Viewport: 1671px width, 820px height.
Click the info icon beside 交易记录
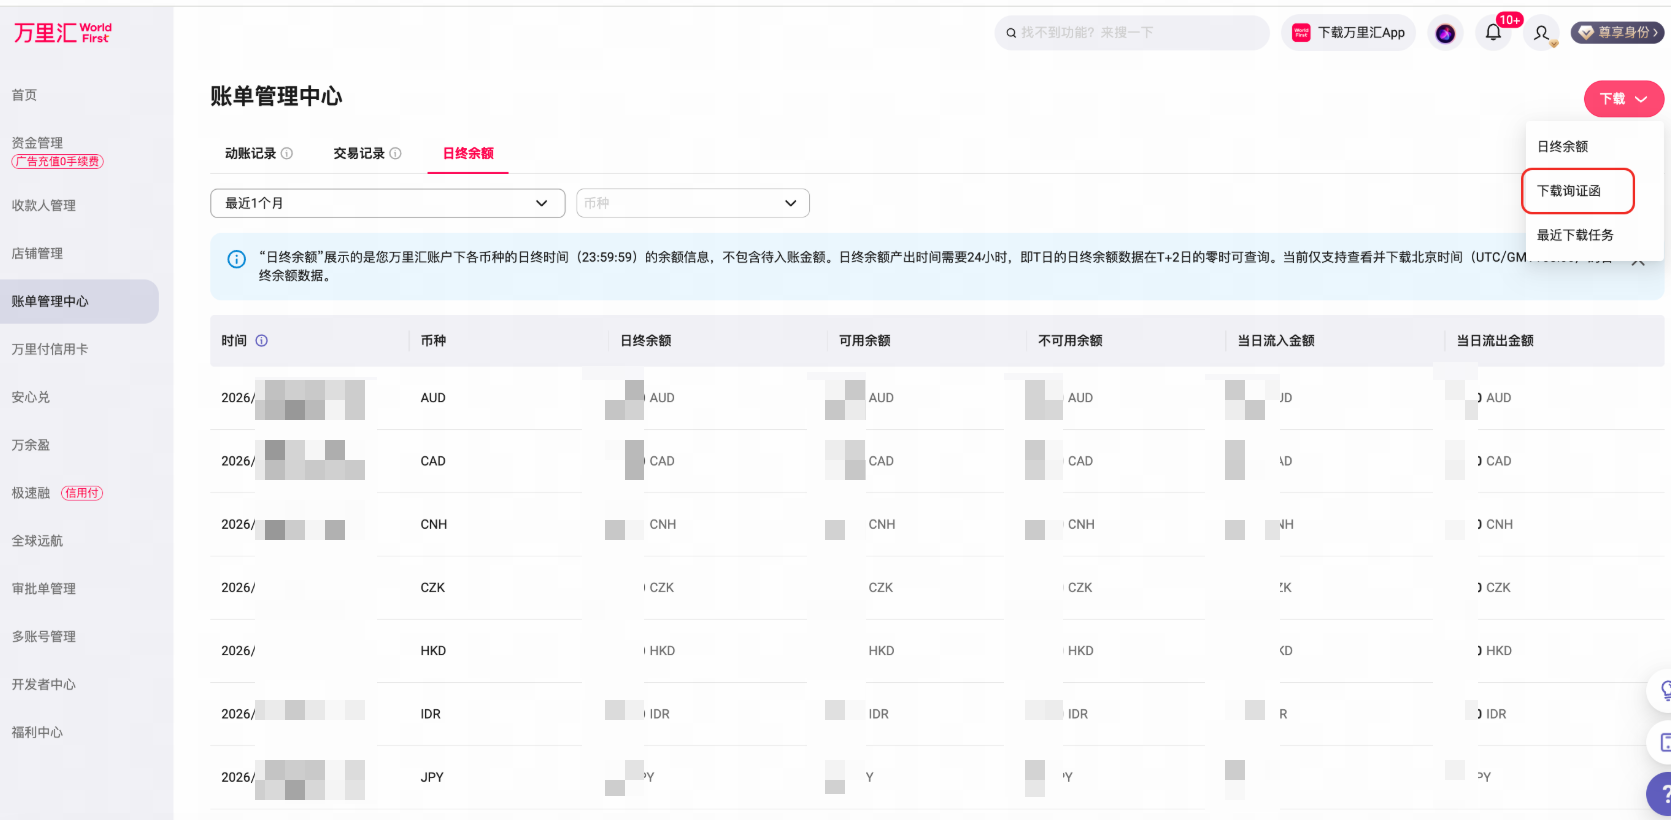point(395,153)
